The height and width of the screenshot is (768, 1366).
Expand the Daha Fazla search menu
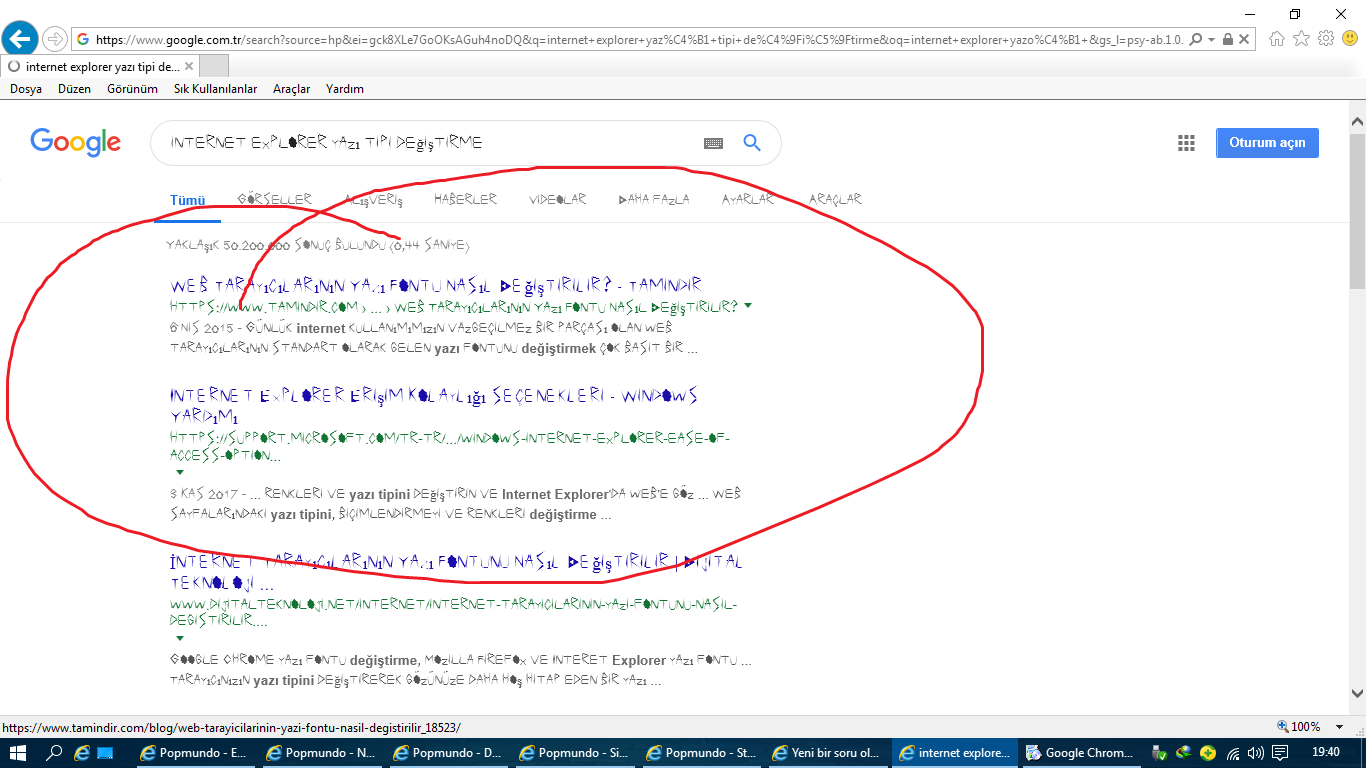(x=654, y=200)
